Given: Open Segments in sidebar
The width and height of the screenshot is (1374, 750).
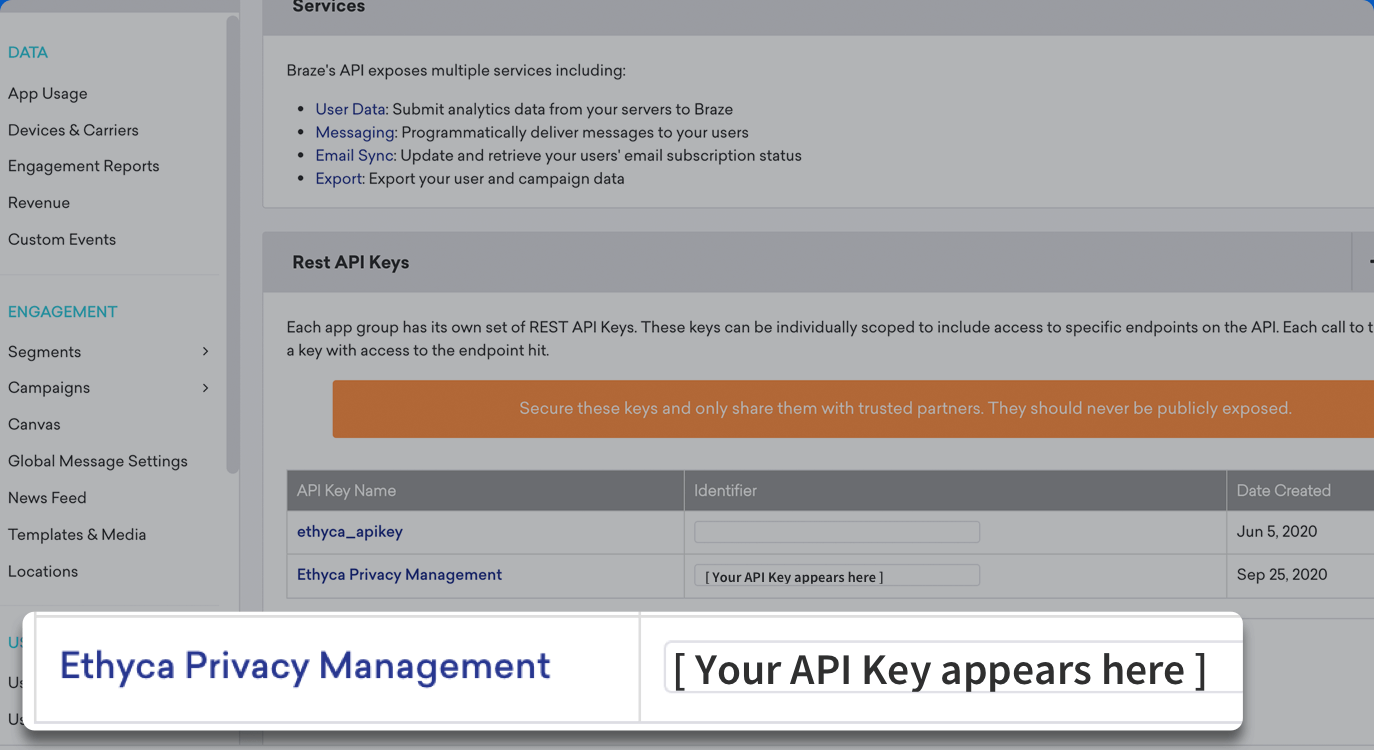Looking at the screenshot, I should tap(45, 352).
